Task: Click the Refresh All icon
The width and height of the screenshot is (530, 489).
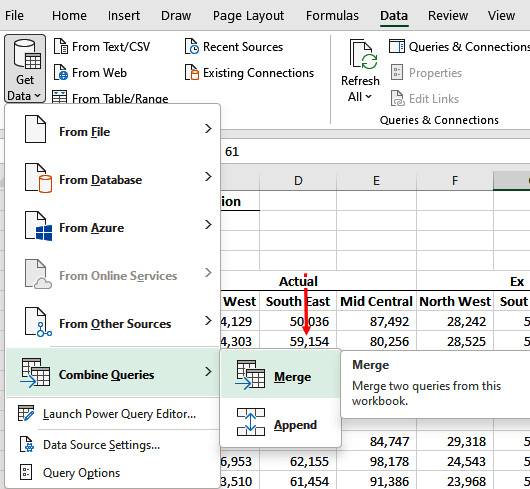Action: (x=363, y=54)
